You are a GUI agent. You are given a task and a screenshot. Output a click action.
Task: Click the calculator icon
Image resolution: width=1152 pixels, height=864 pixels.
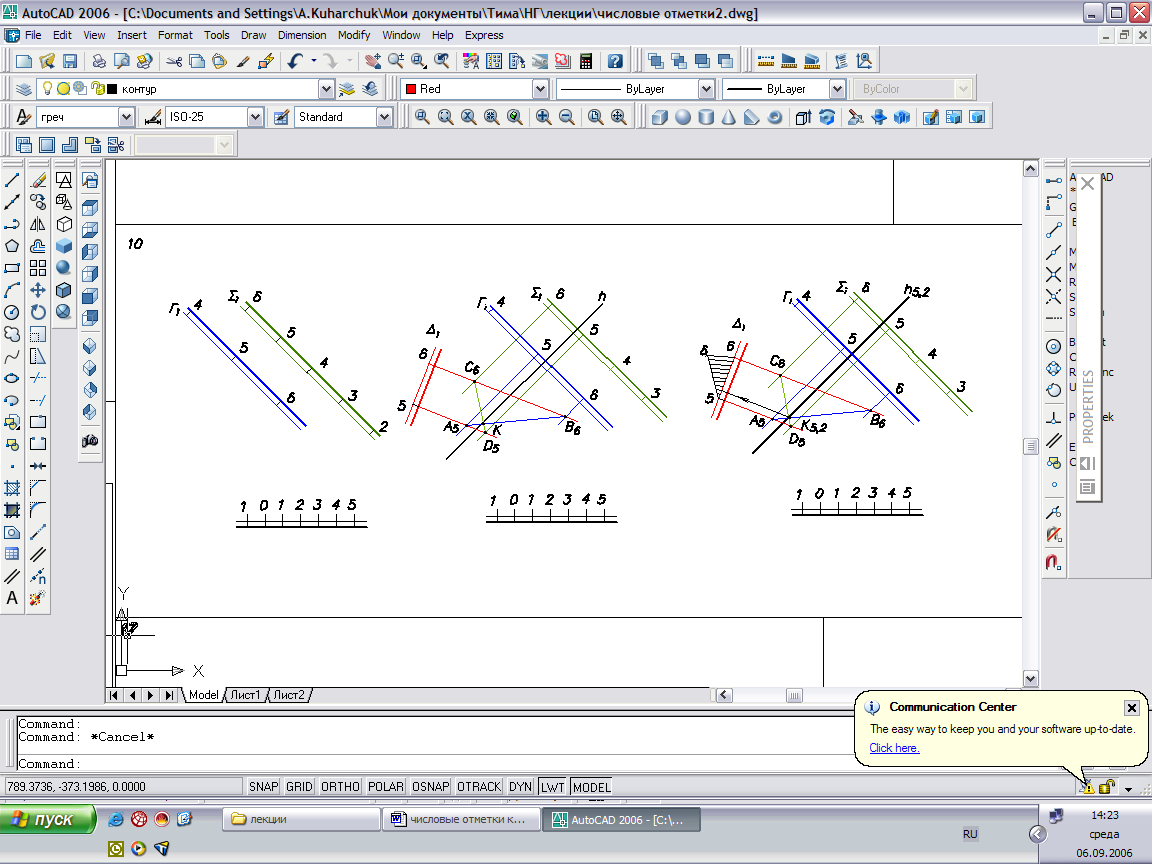pos(586,61)
